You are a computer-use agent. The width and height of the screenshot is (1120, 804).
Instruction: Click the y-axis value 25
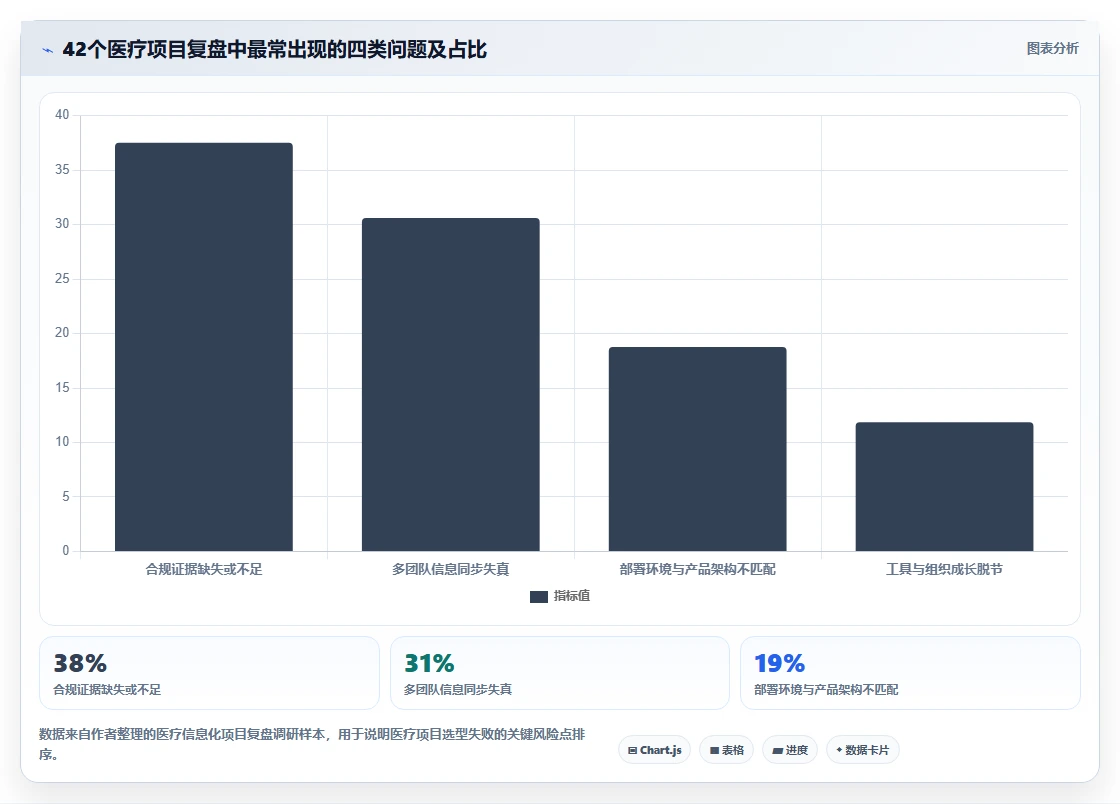[x=62, y=278]
